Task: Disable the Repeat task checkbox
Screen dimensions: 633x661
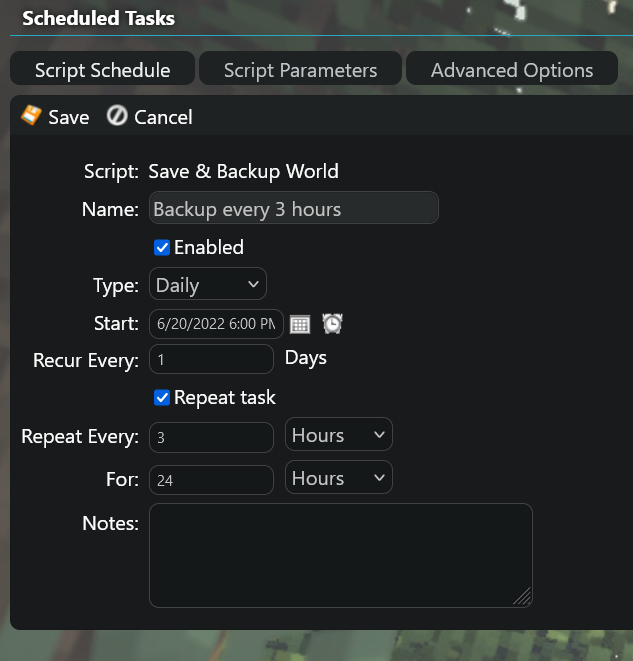Action: [162, 398]
